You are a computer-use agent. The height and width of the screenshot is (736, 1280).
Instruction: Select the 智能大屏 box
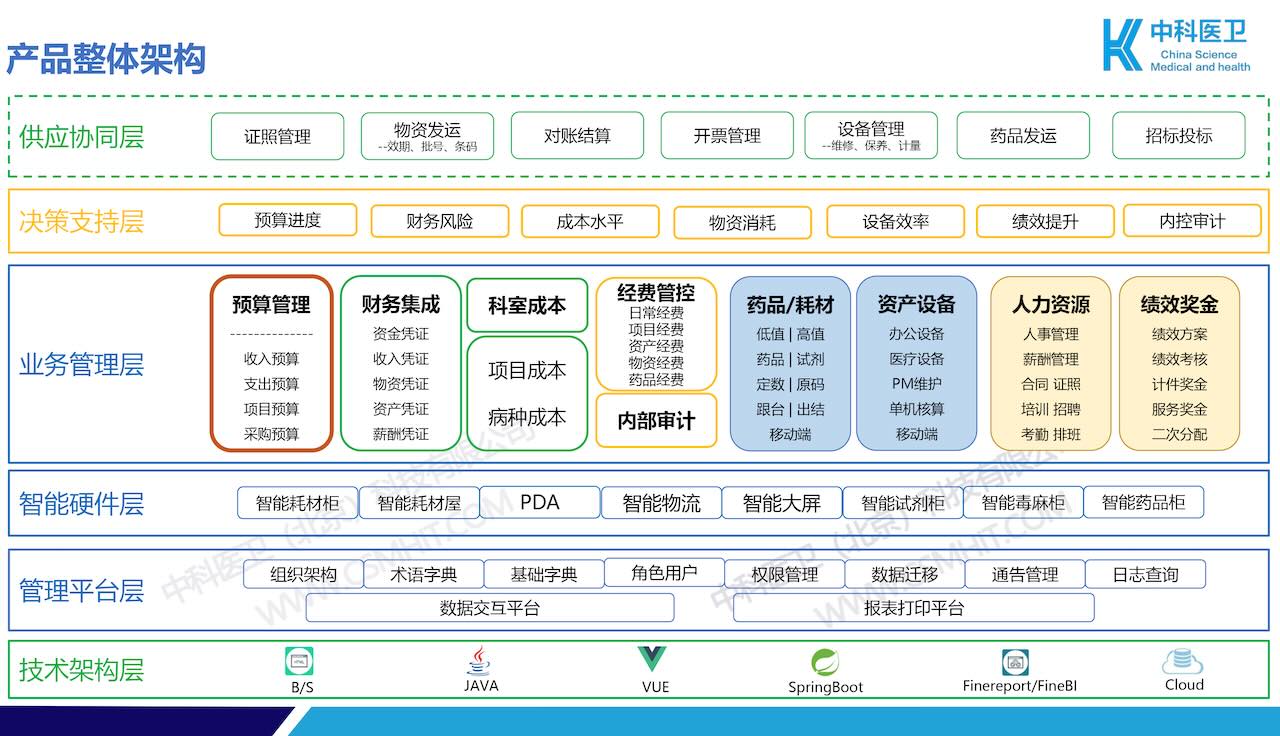point(782,503)
